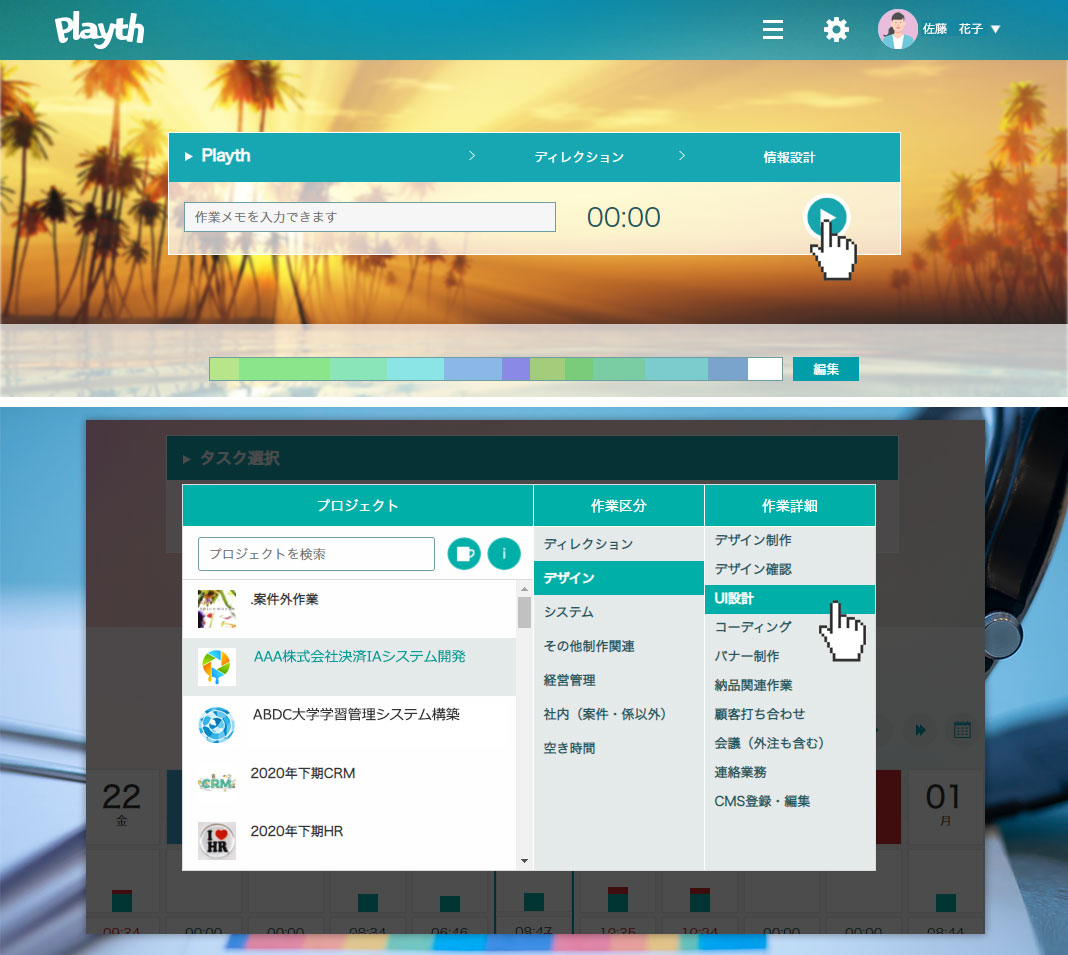Click the 作業詳細 column header

[790, 505]
